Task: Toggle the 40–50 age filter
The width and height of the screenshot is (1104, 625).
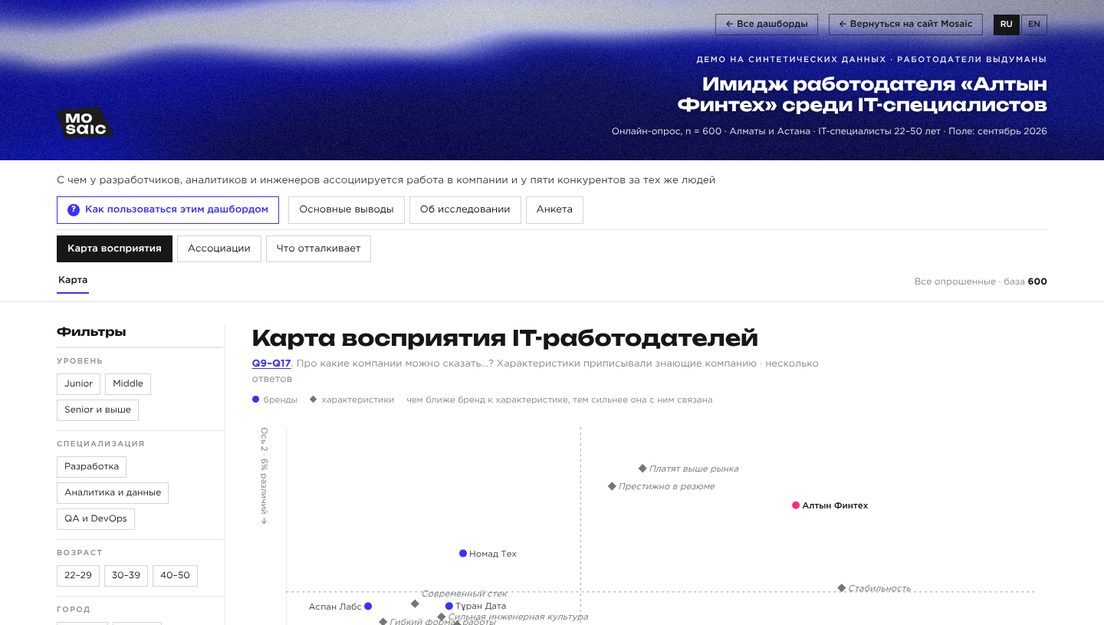Action: click(x=175, y=576)
